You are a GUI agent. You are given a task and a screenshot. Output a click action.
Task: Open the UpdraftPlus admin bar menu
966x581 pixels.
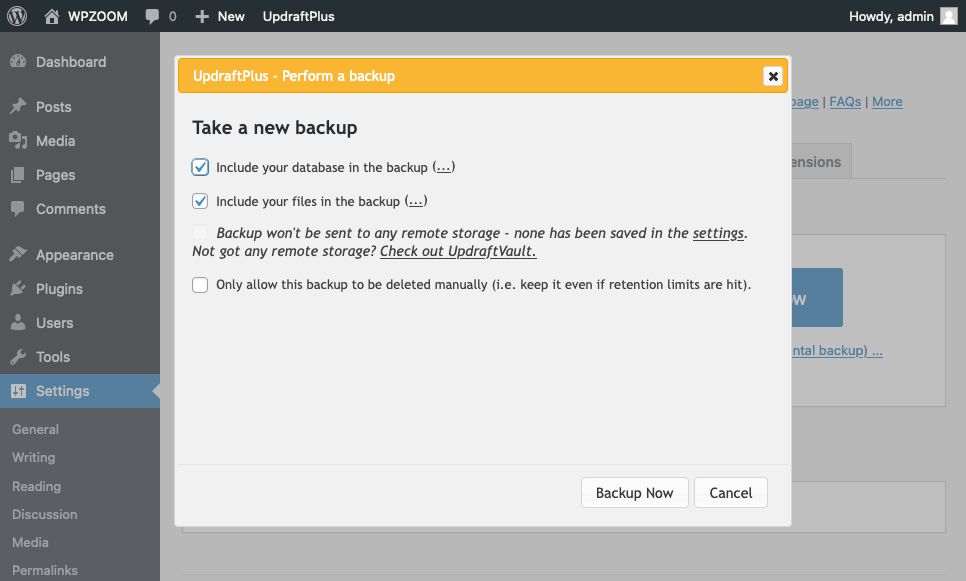tap(299, 17)
